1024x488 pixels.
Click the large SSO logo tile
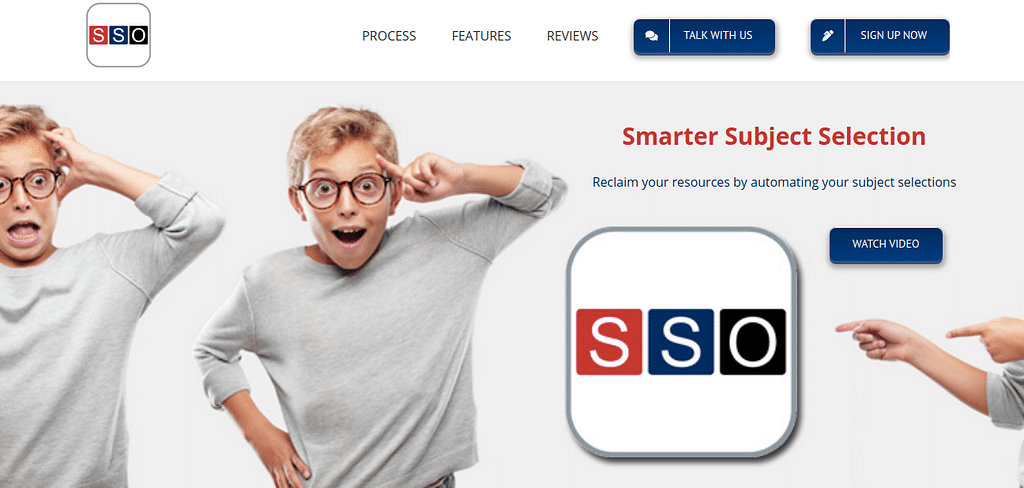click(x=682, y=342)
